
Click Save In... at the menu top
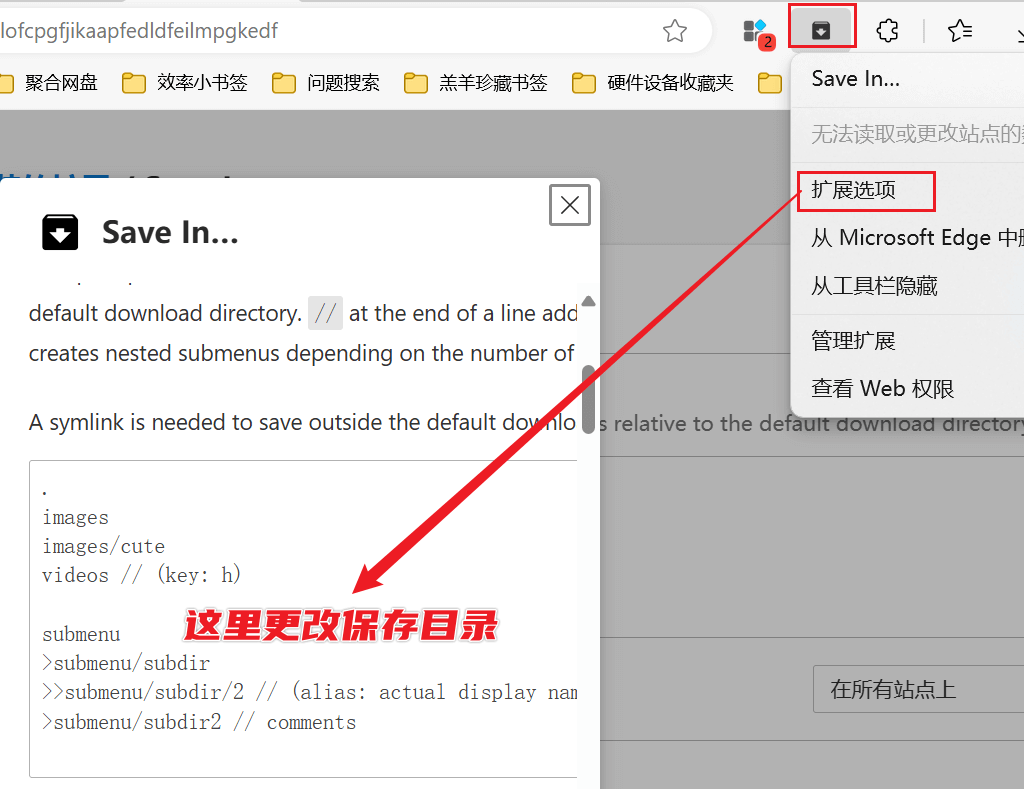[857, 76]
